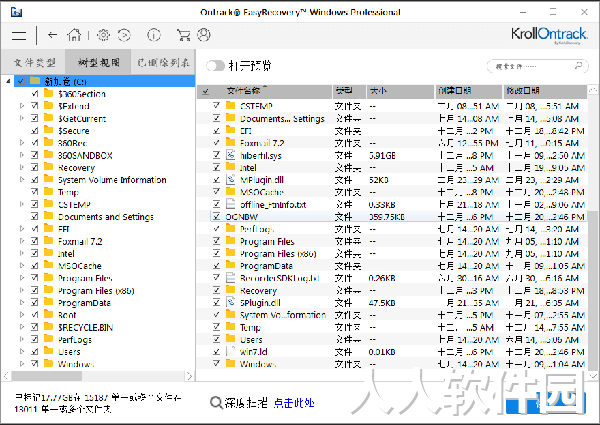Toggle the preview switch on
The image size is (600, 425).
coord(215,66)
